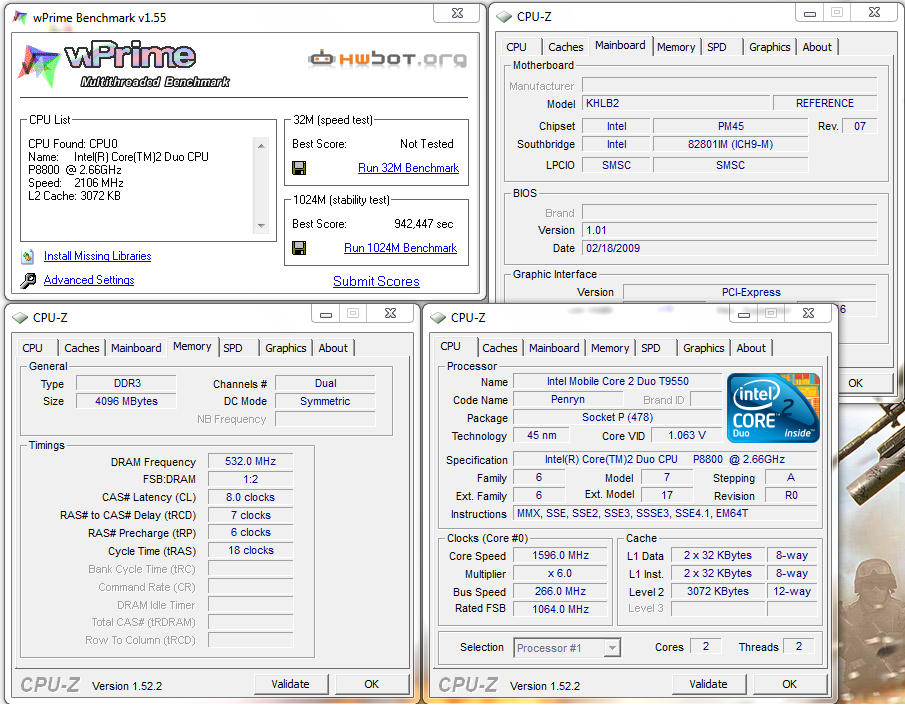Viewport: 905px width, 705px height.
Task: Click OK in the Processor CPU-Z window
Action: point(790,684)
